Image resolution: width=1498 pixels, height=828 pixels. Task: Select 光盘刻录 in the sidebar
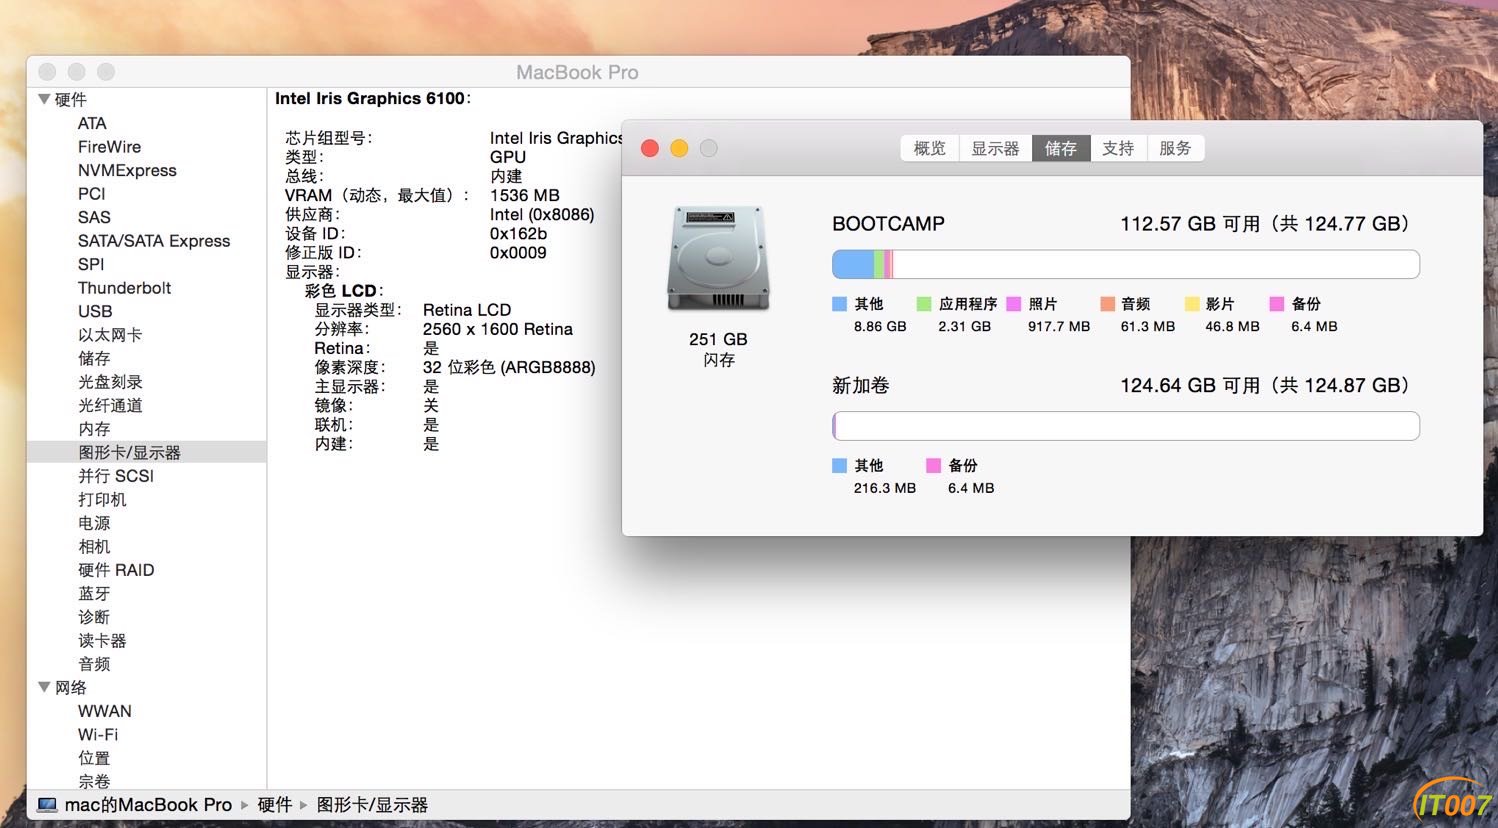pyautogui.click(x=110, y=382)
